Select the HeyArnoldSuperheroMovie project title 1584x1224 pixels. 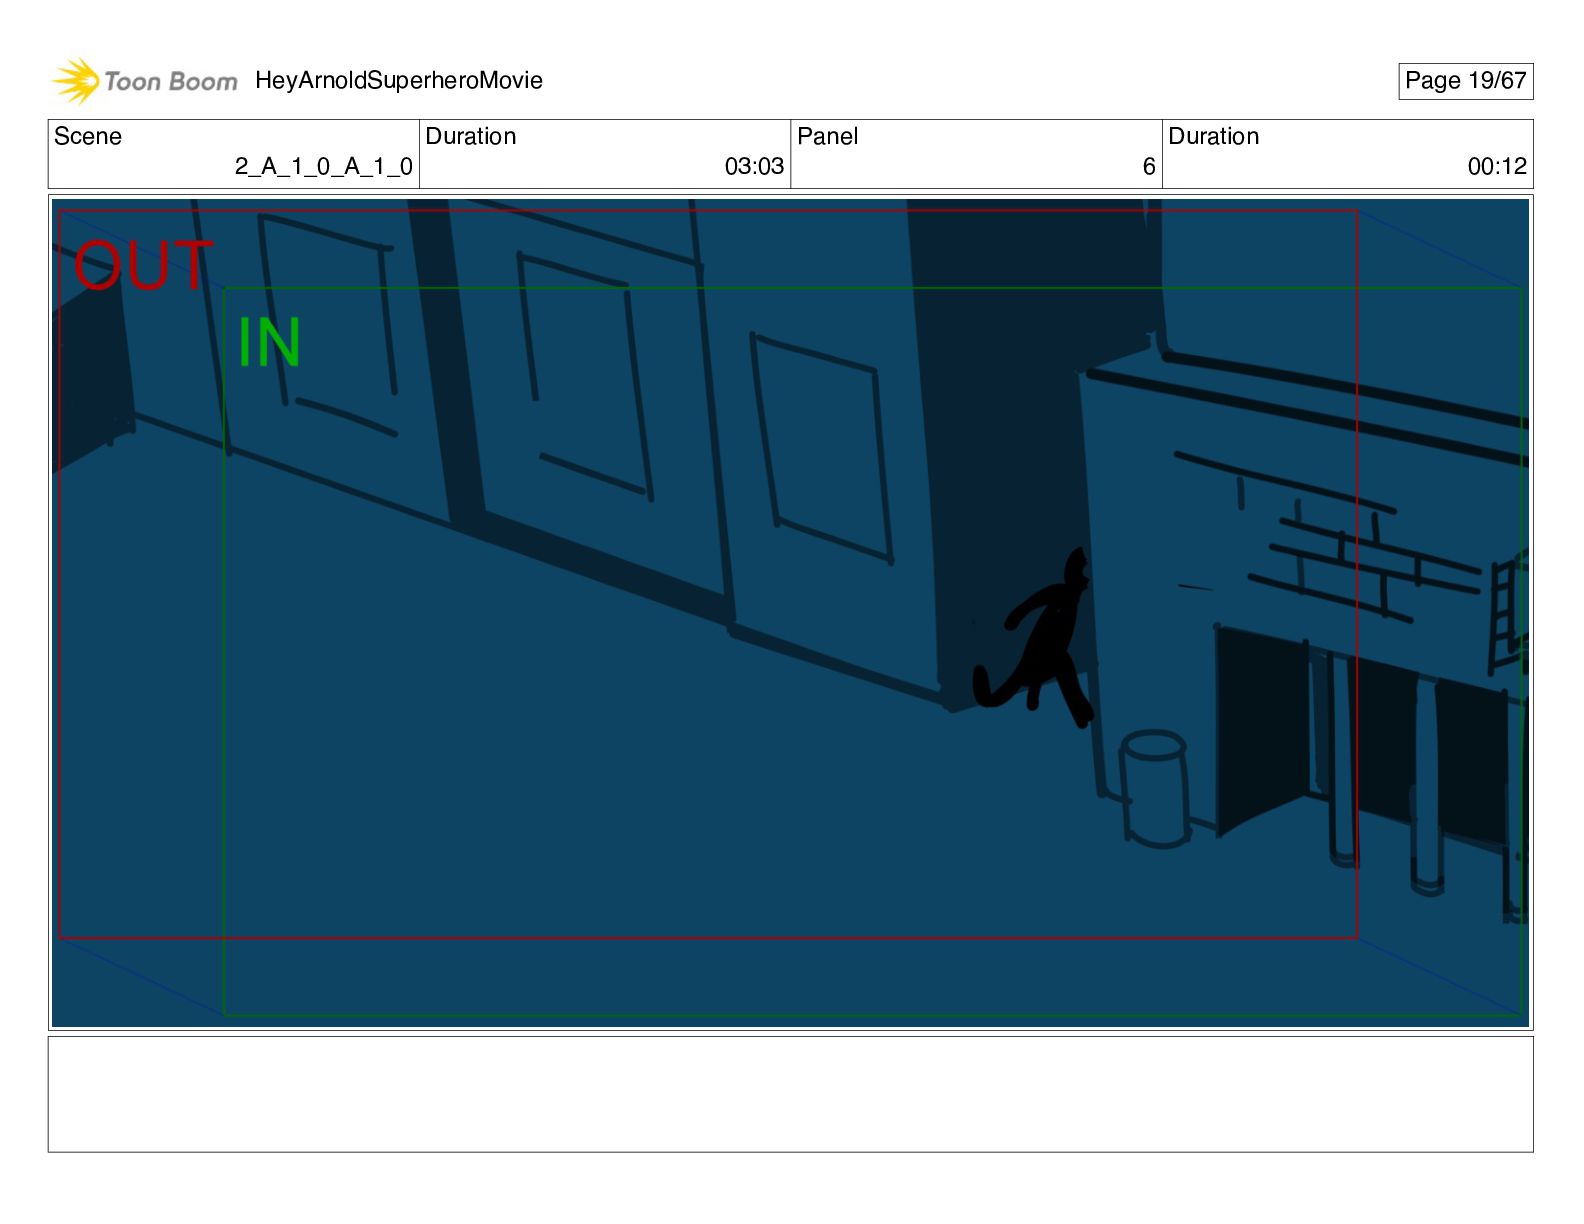[399, 81]
